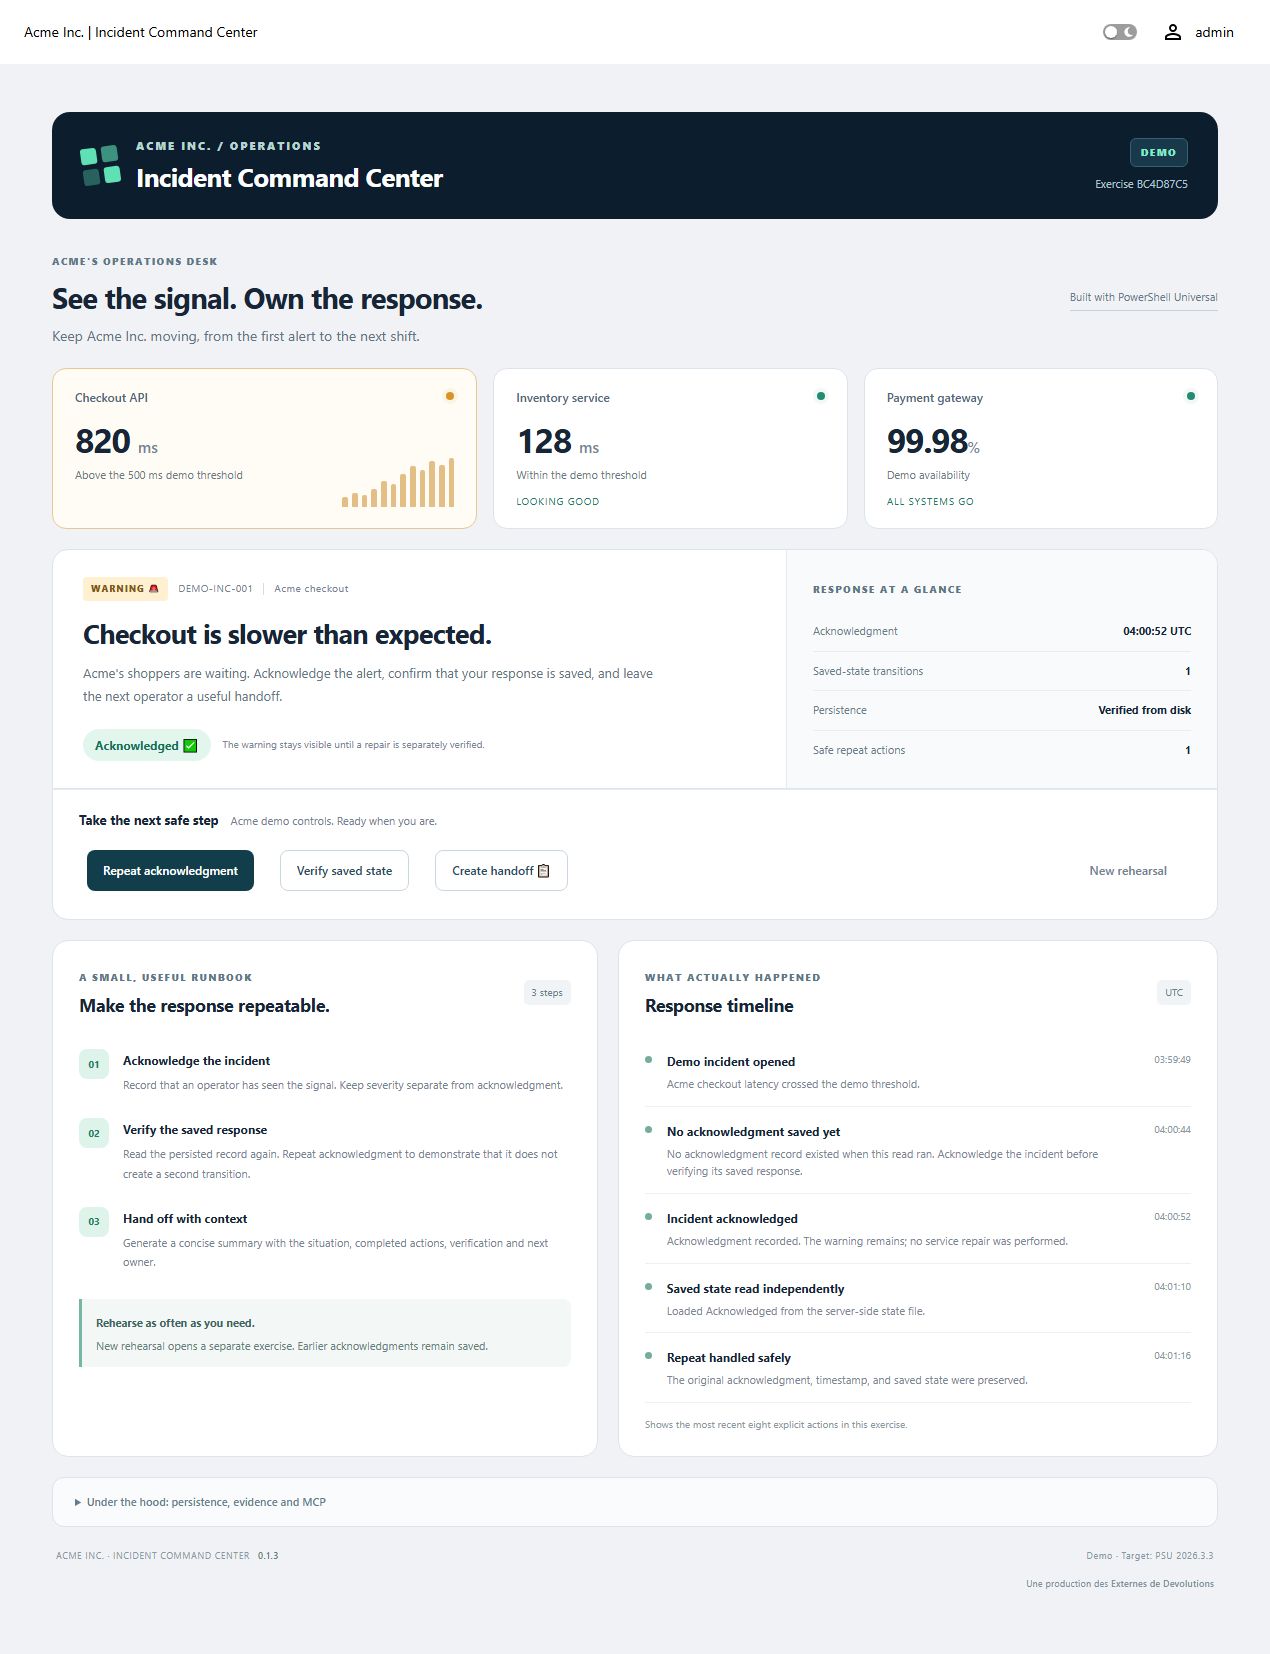Start a New rehearsal
Screen dimensions: 1270x1654
tap(1128, 870)
